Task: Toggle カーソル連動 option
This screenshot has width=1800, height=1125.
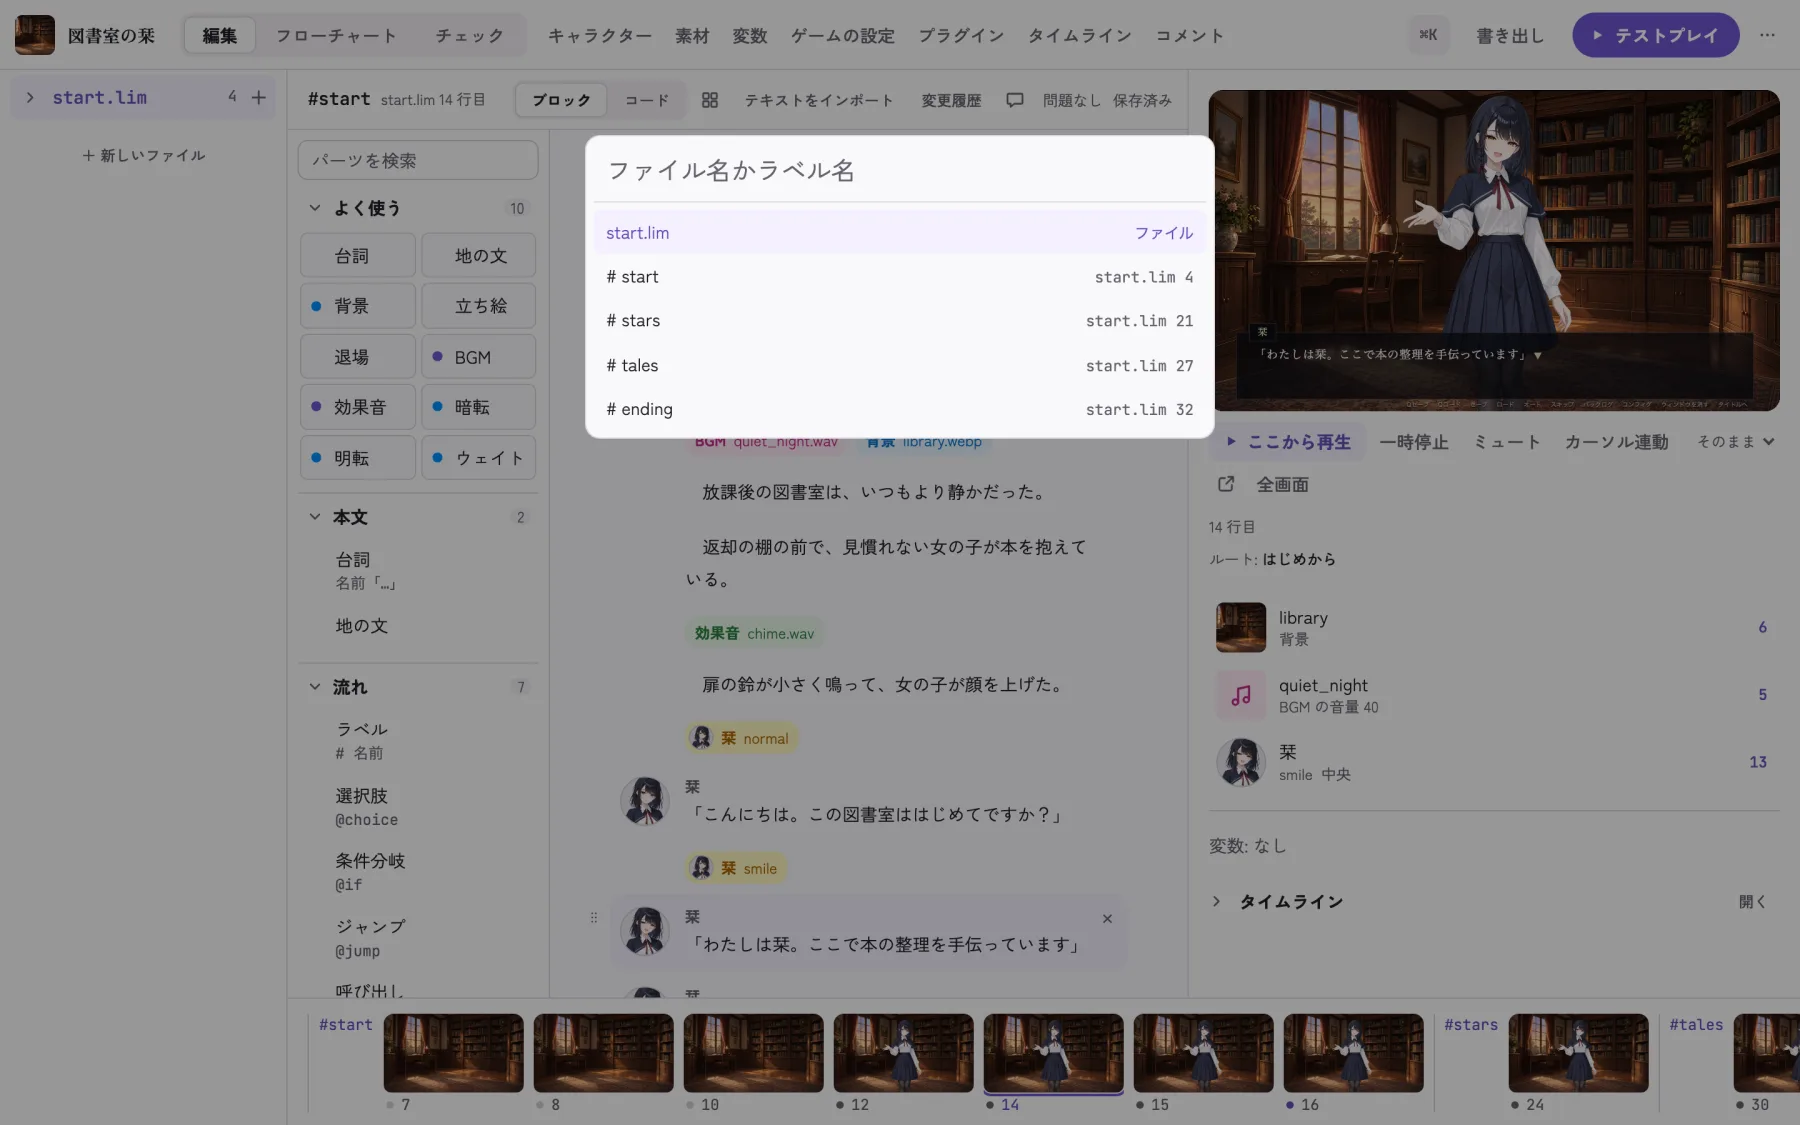Action: [1616, 442]
